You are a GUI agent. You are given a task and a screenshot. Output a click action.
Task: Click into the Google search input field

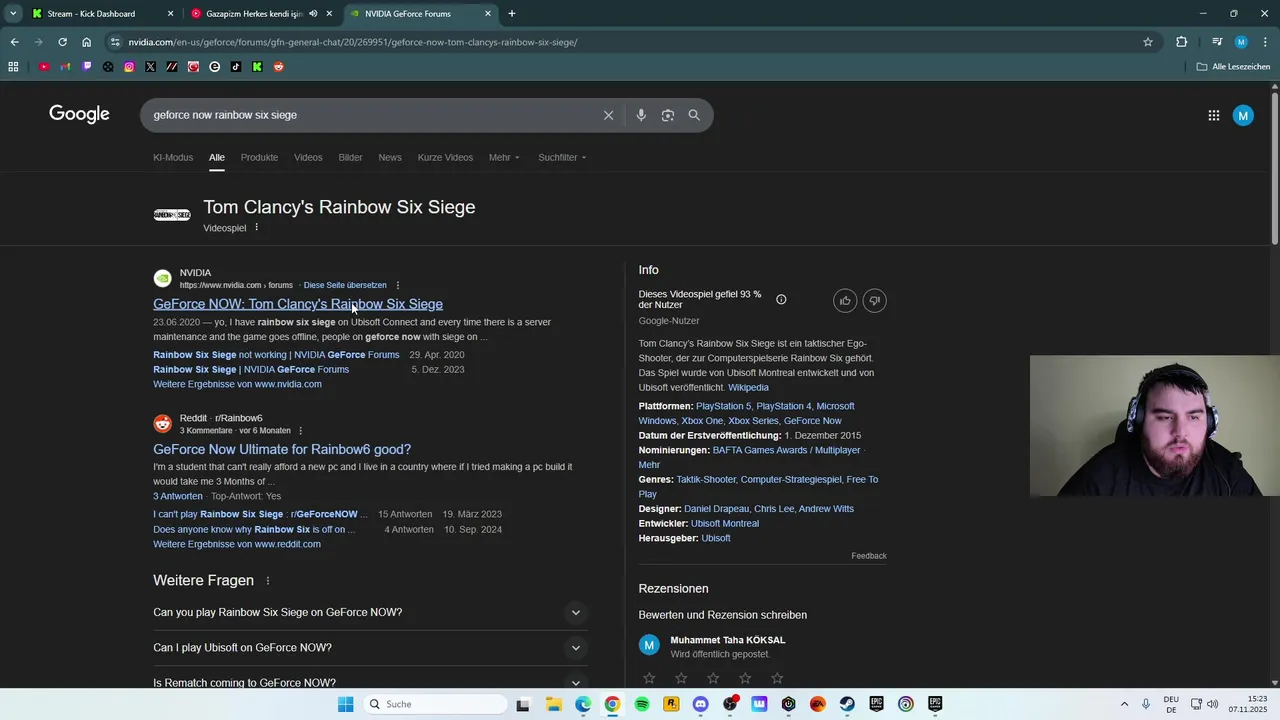[x=370, y=115]
